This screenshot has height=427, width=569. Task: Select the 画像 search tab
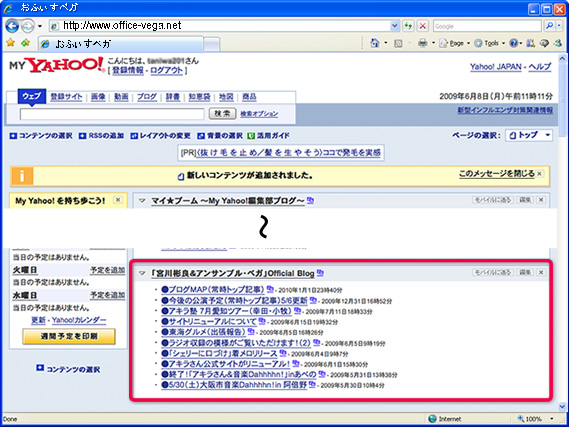coord(98,97)
